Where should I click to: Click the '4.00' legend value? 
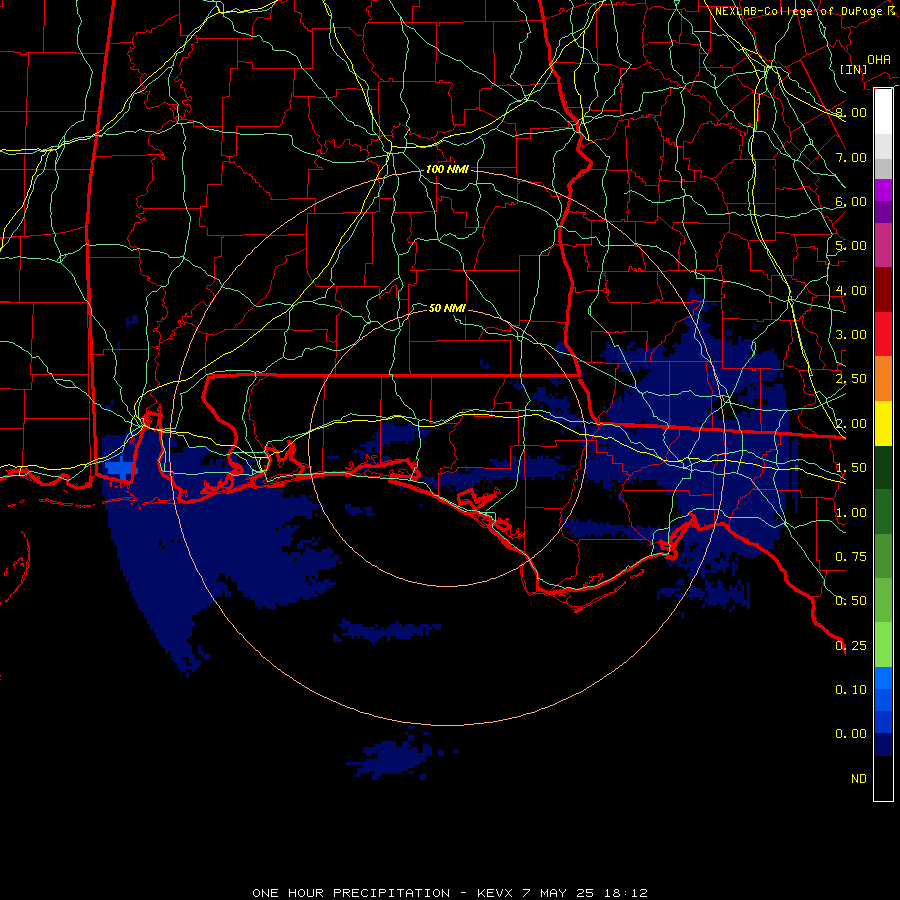click(851, 290)
